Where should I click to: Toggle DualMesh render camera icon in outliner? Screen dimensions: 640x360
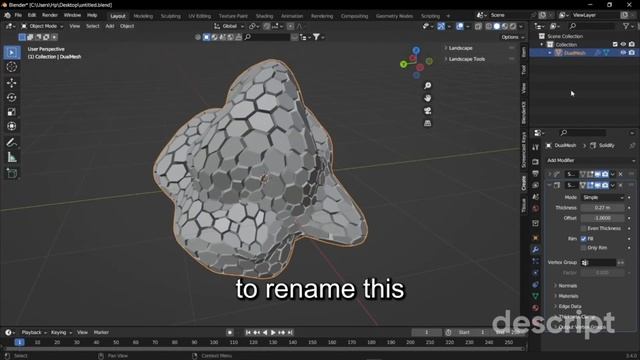pyautogui.click(x=632, y=53)
